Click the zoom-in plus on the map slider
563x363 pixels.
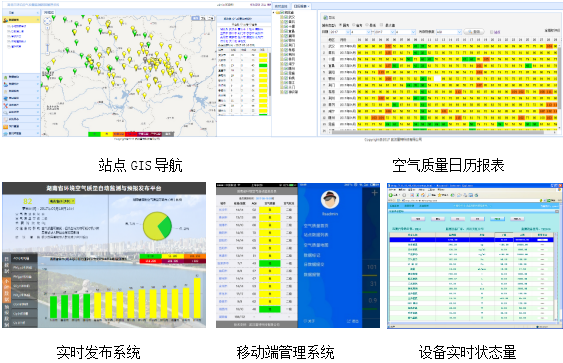(x=47, y=28)
